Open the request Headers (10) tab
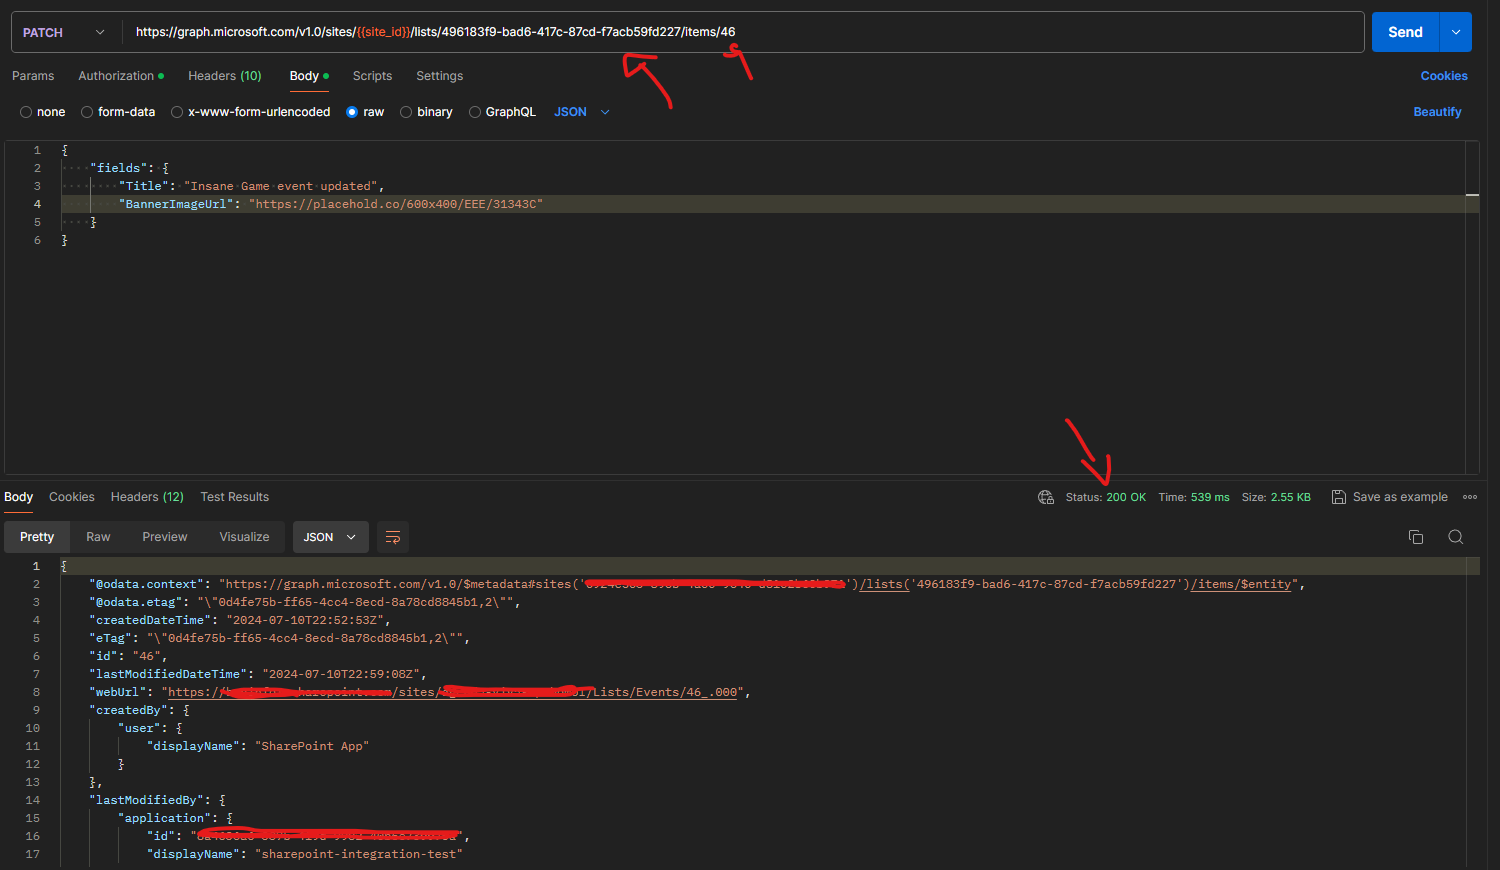The image size is (1500, 870). [x=225, y=76]
